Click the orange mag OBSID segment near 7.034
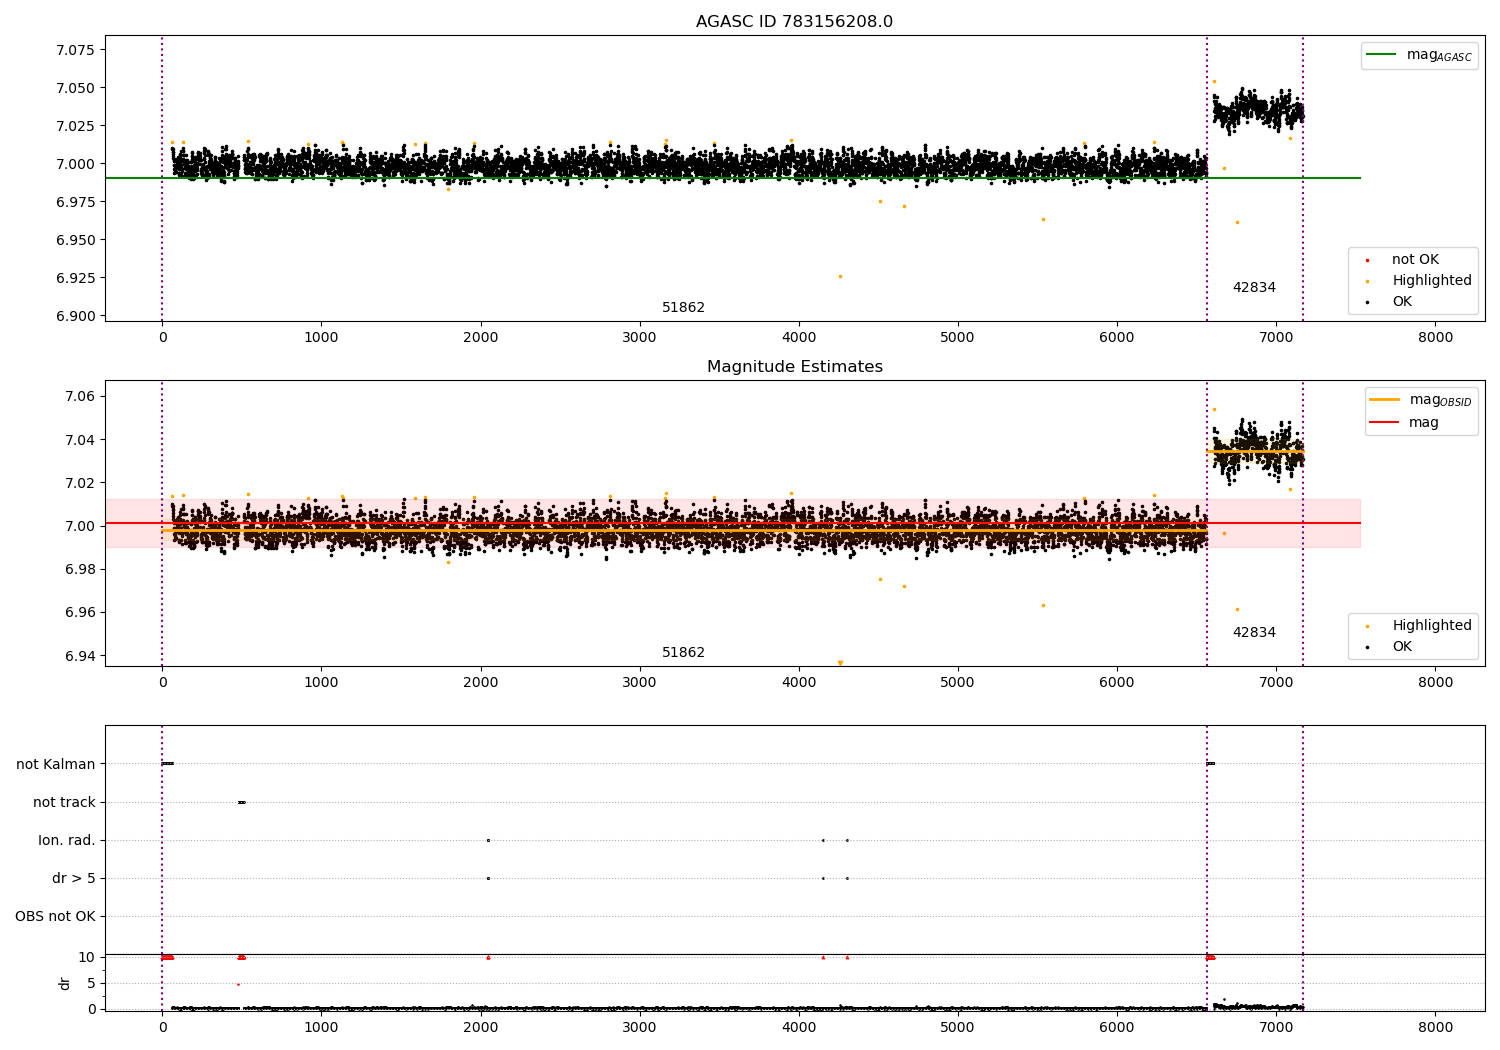Screen dimensions: 1500x1050 (1255, 452)
